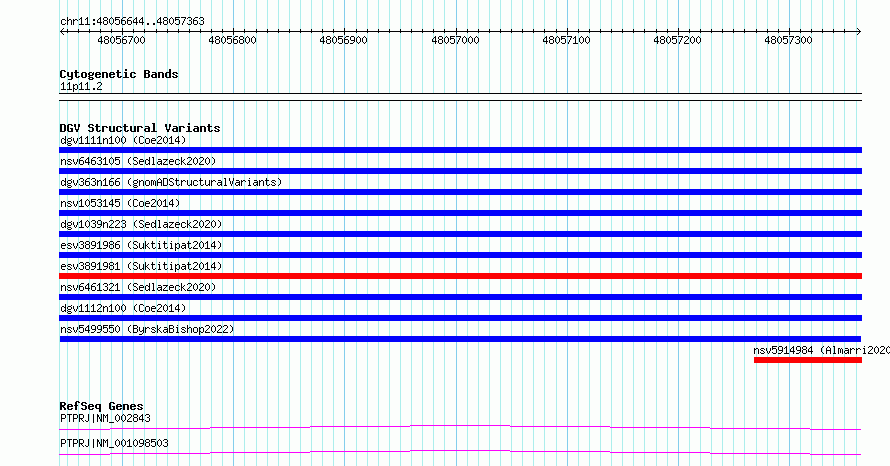Click the dgv1111n100 (Coe2014) variant label
890x466 pixels.
[123, 140]
